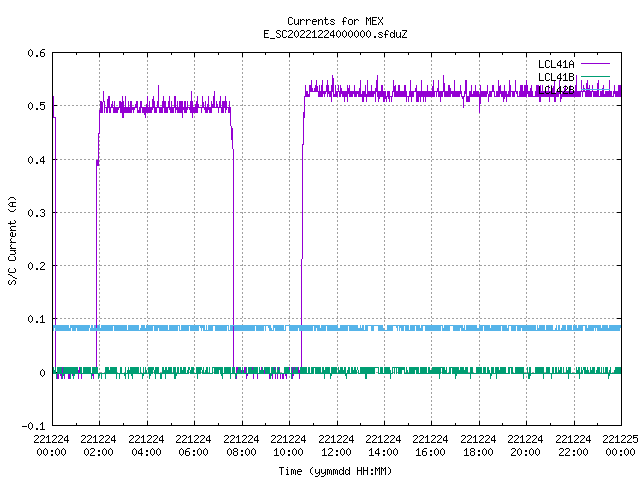Click the LCL41A legend label
Image resolution: width=640 pixels, height=480 pixels.
(556, 64)
